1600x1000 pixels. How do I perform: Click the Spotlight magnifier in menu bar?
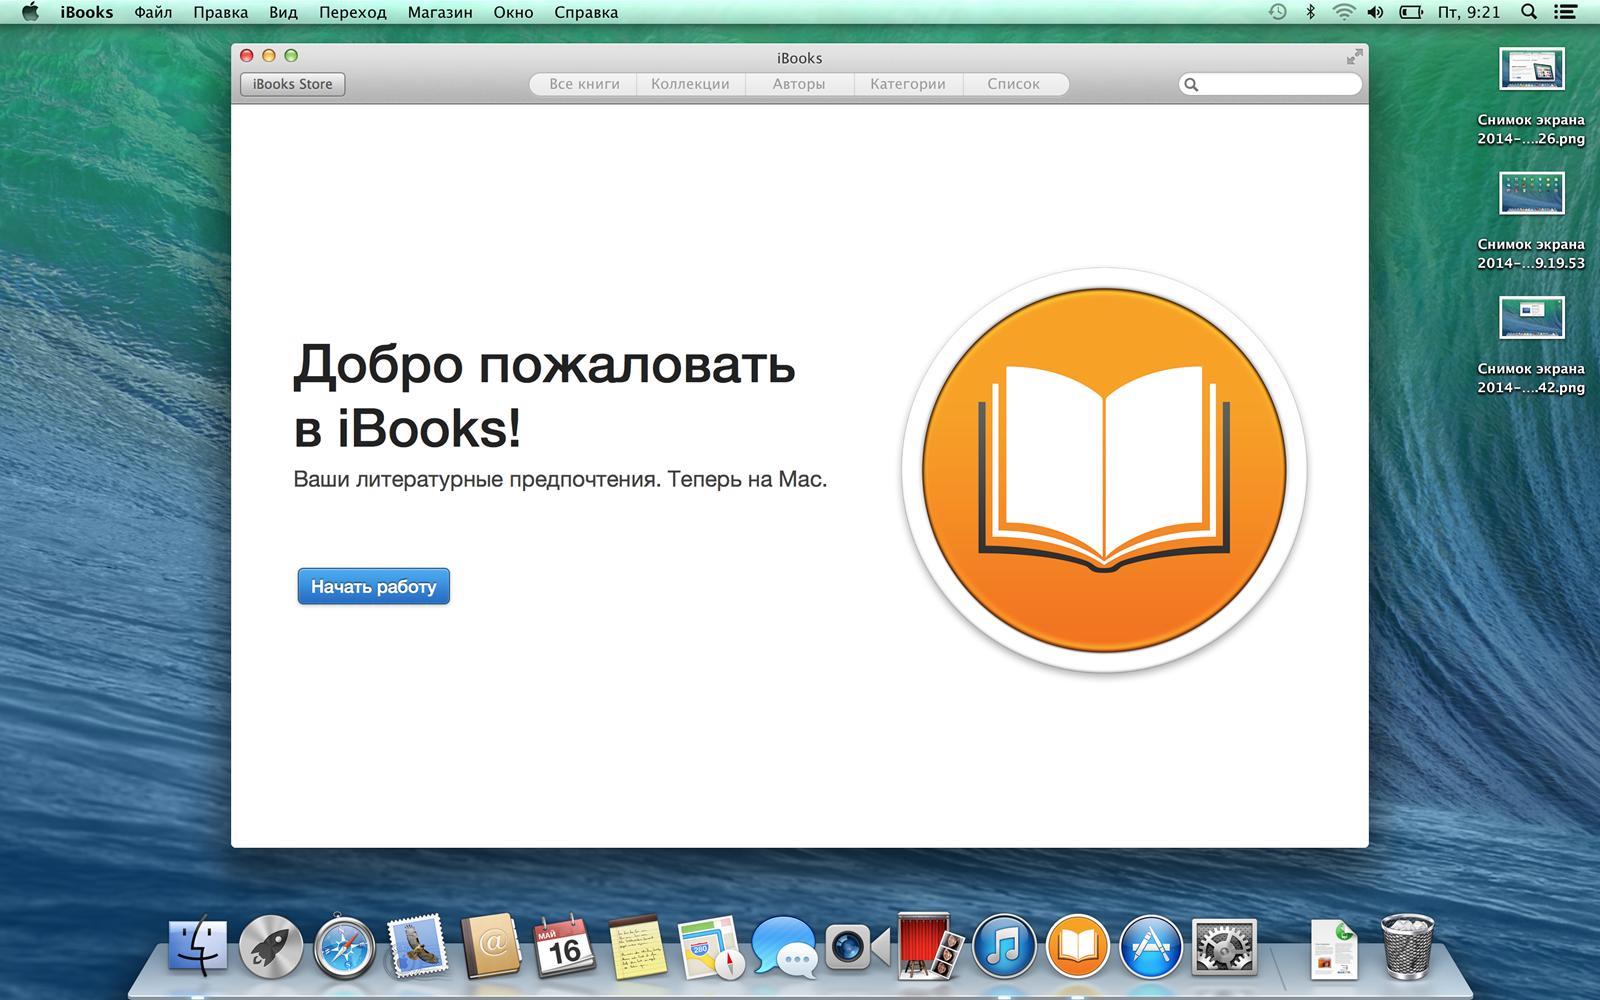[x=1528, y=12]
